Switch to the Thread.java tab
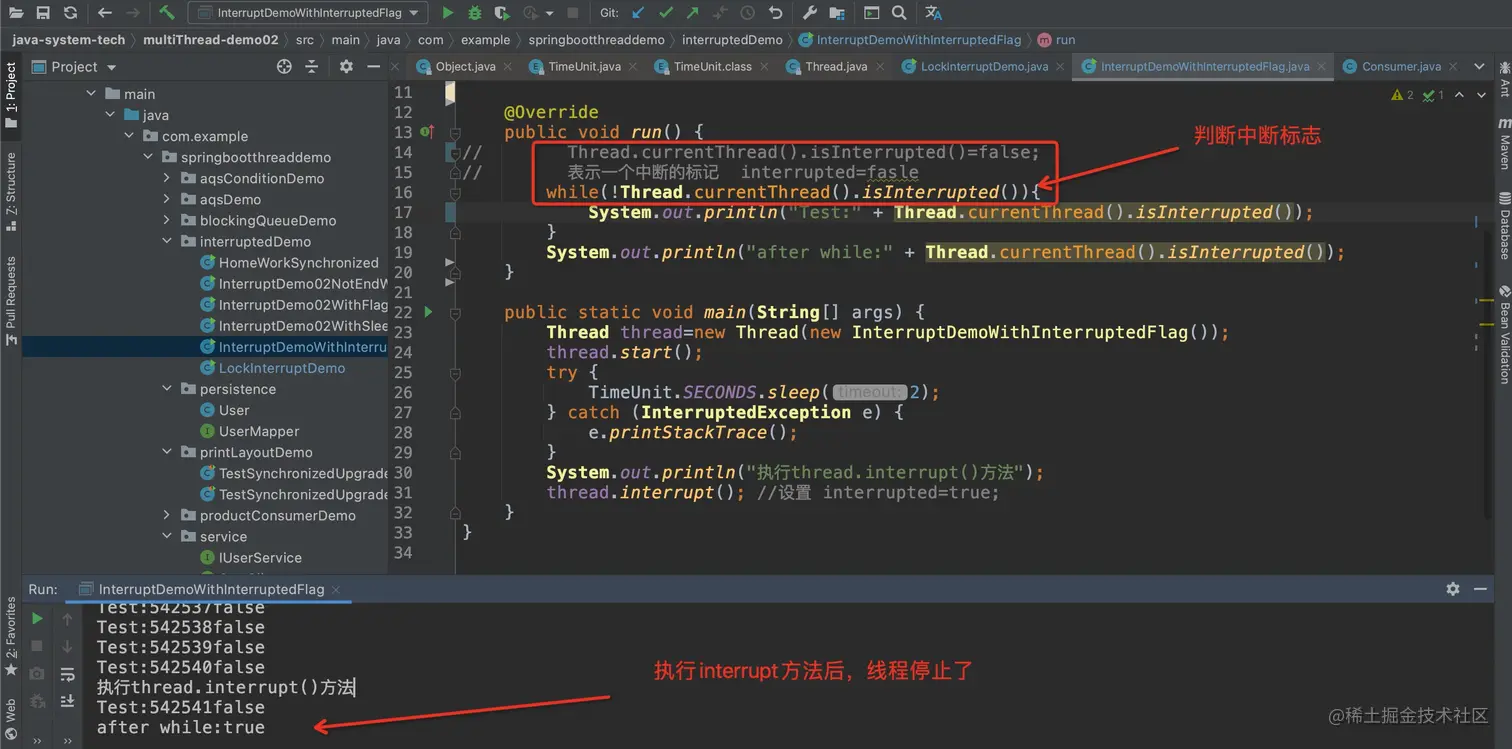Screen dimensions: 1512x749 coord(836,67)
